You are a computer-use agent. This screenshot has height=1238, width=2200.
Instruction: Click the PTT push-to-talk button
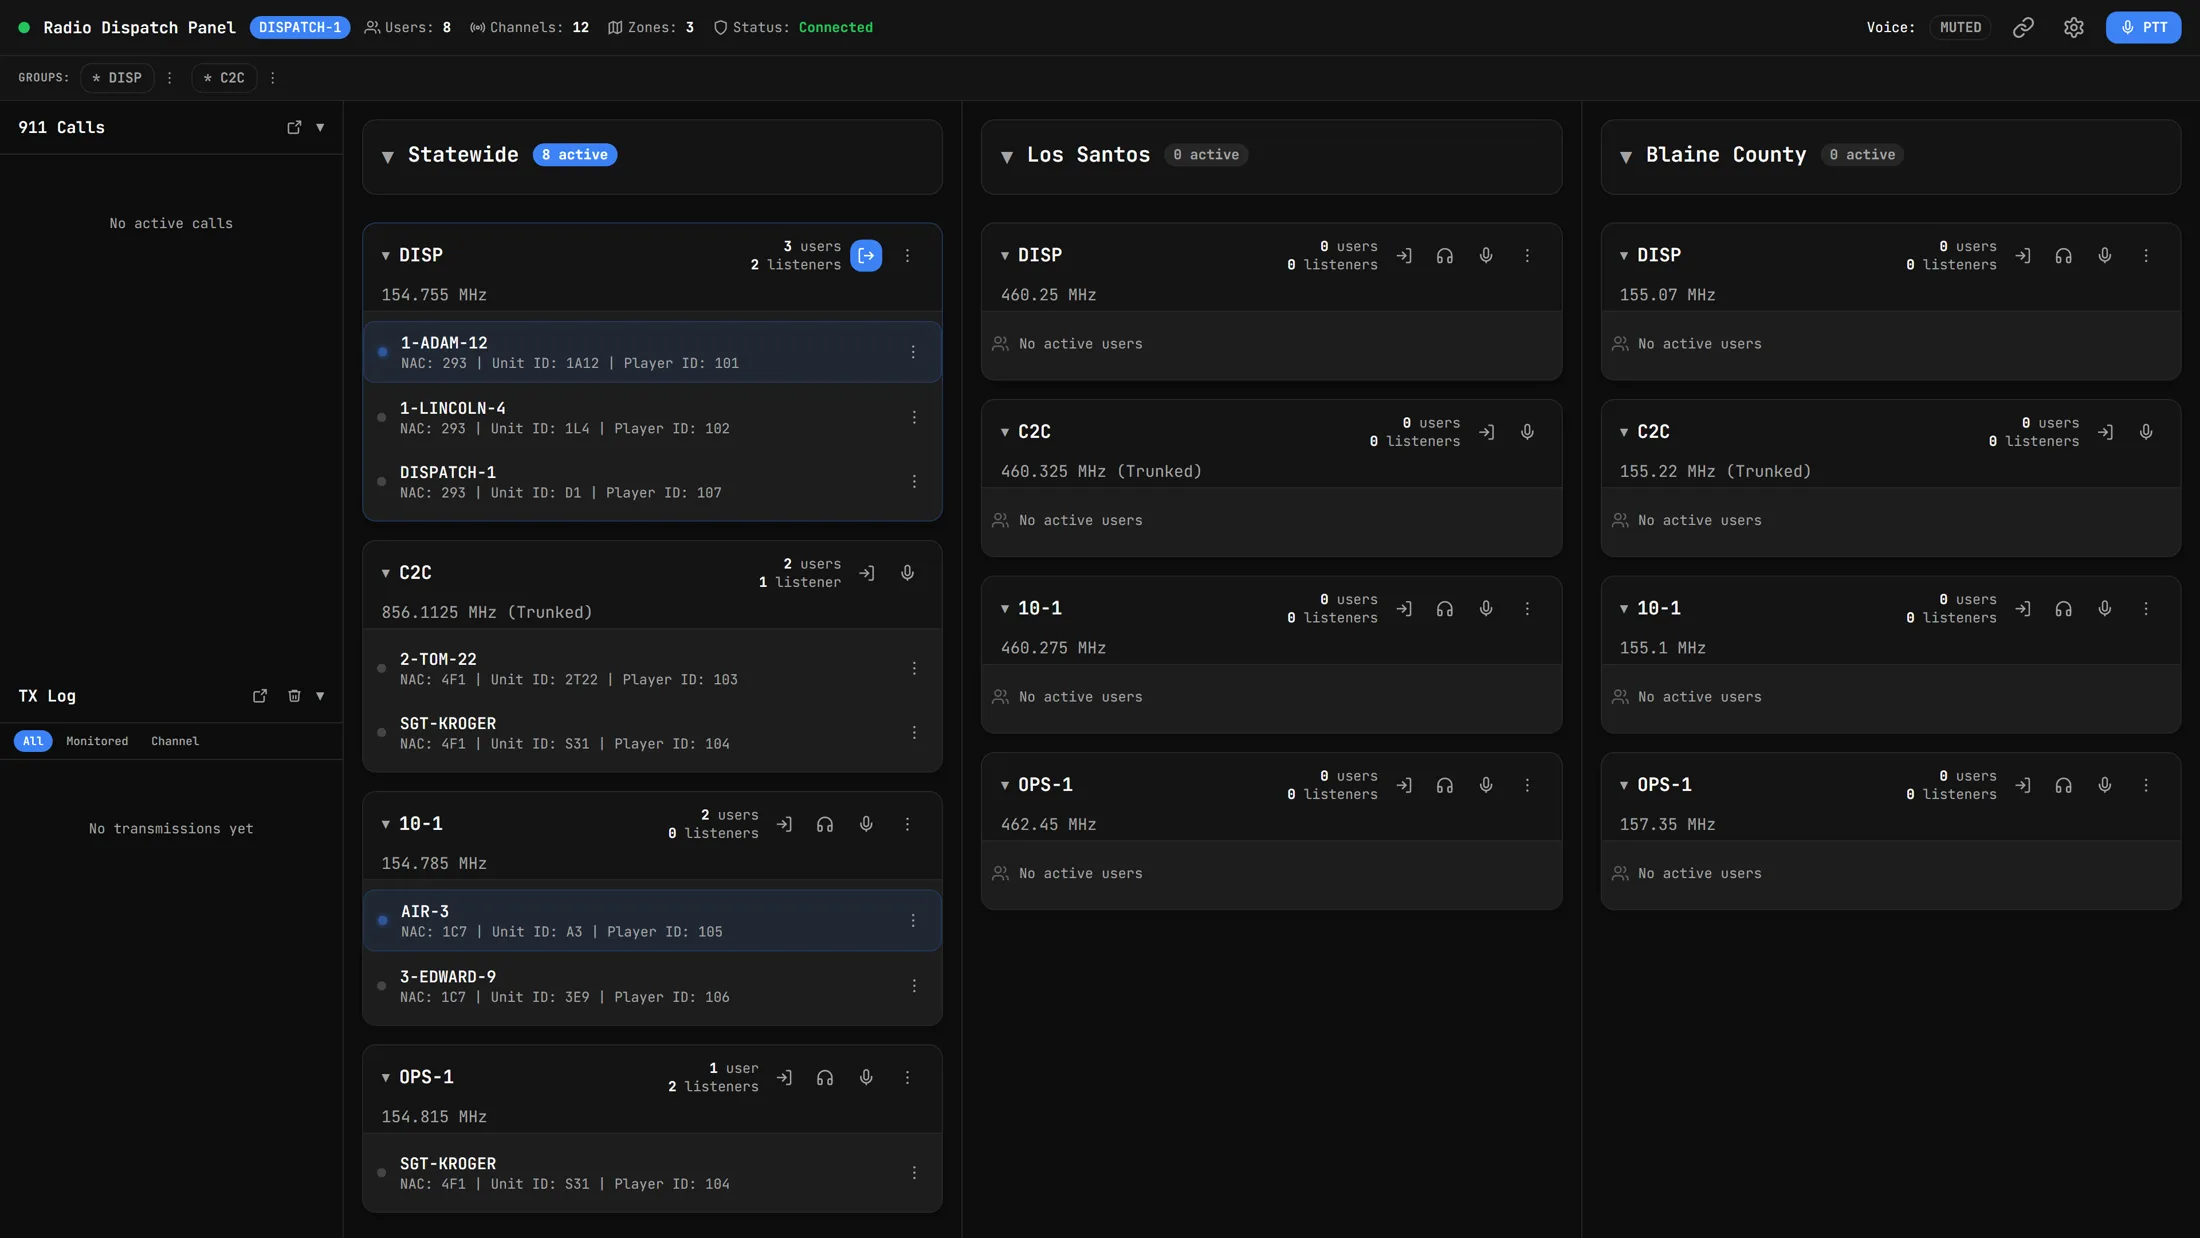[x=2143, y=28]
